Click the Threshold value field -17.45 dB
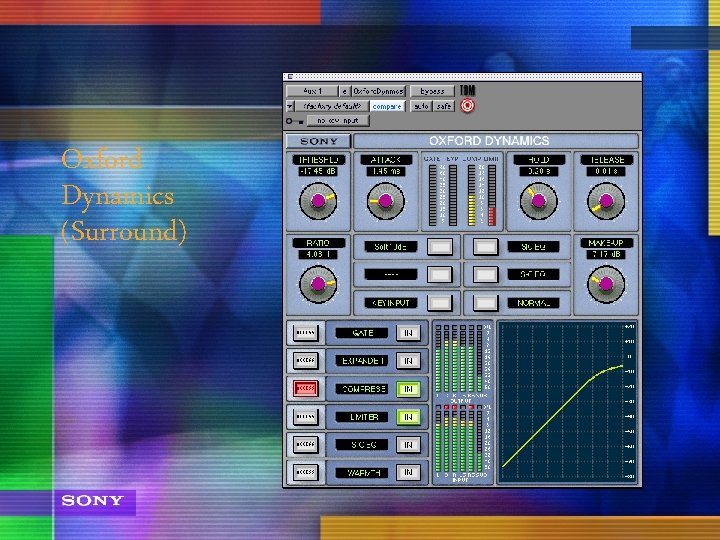The image size is (720, 540). tap(318, 171)
